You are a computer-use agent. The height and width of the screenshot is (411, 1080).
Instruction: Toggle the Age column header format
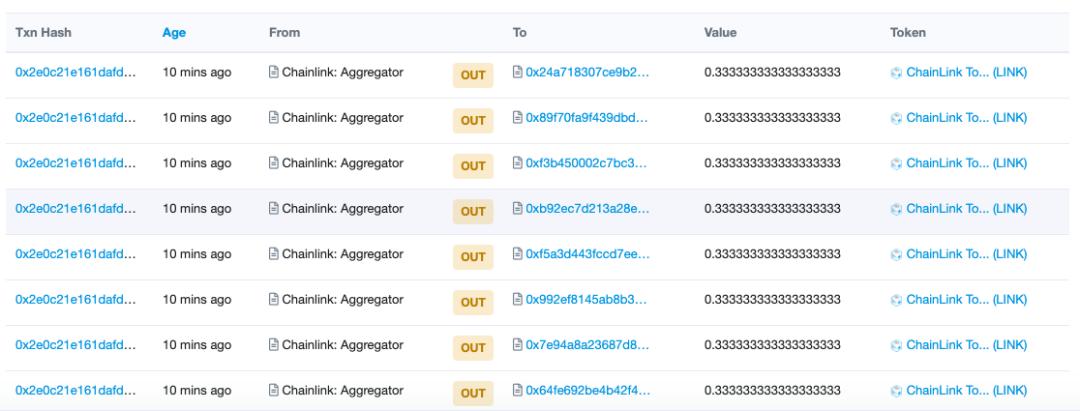(174, 32)
